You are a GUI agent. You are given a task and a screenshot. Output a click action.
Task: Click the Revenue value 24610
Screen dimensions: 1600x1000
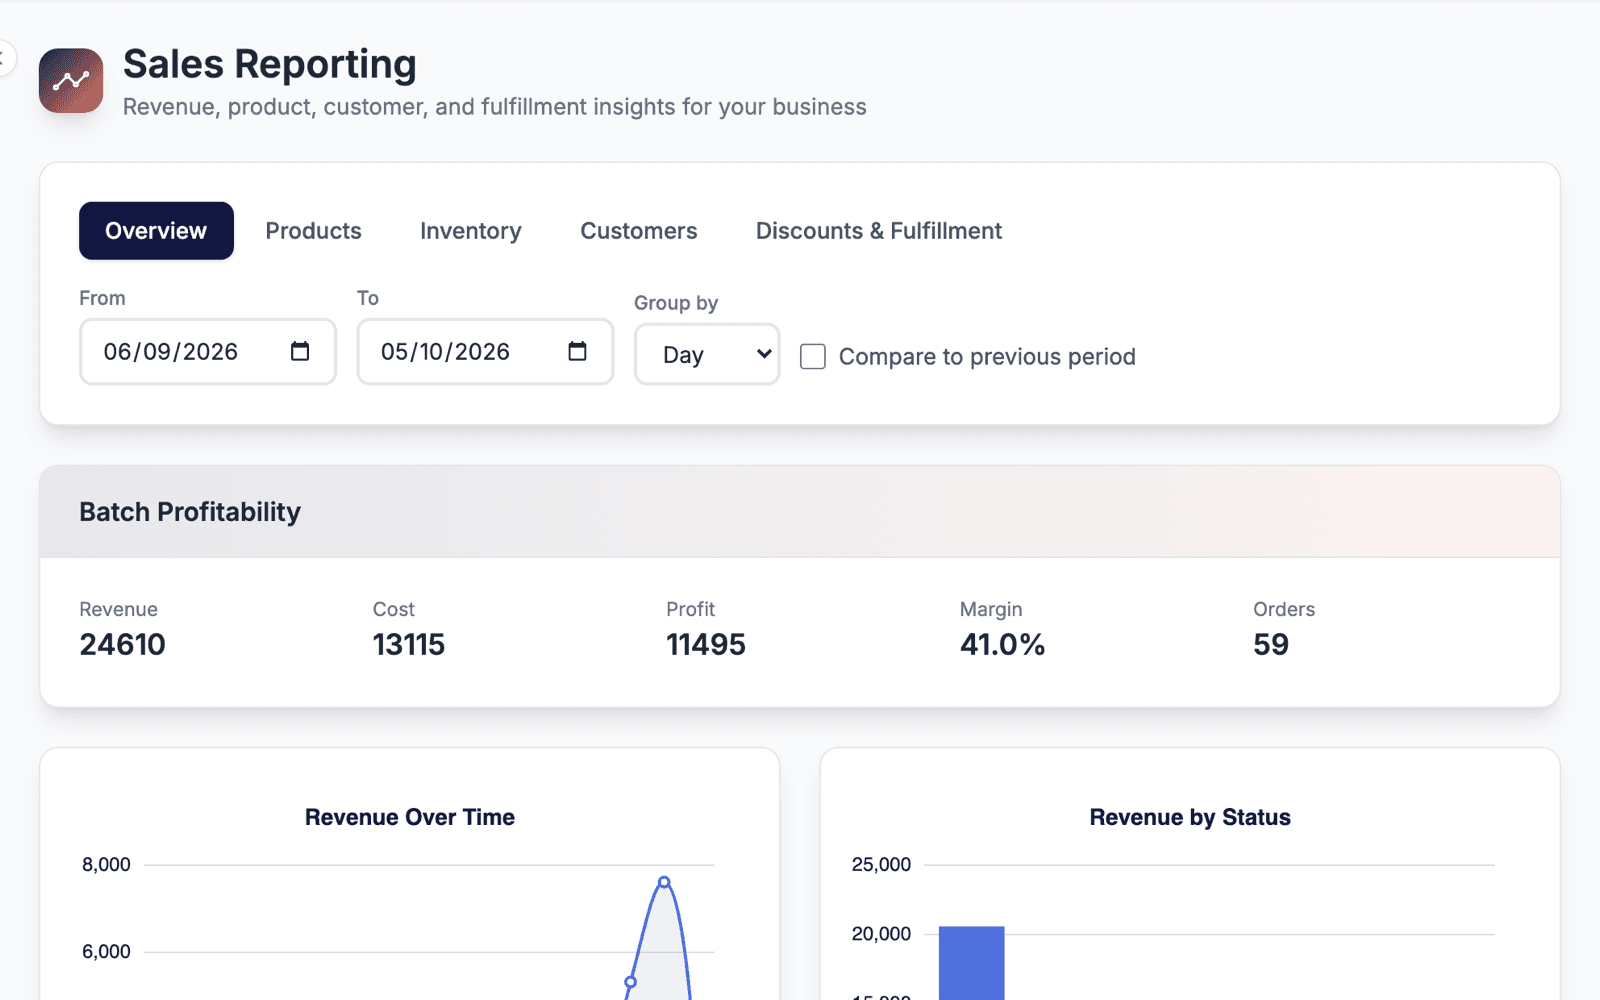coord(123,645)
